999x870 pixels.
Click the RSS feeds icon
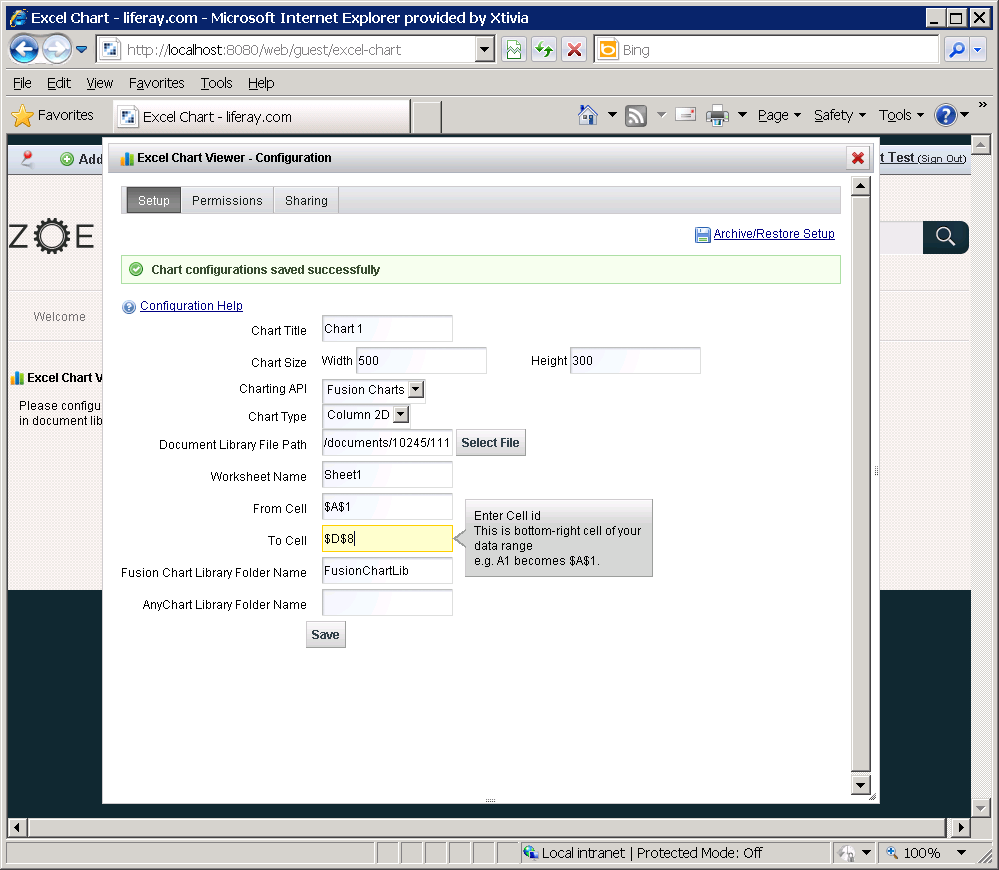point(636,116)
